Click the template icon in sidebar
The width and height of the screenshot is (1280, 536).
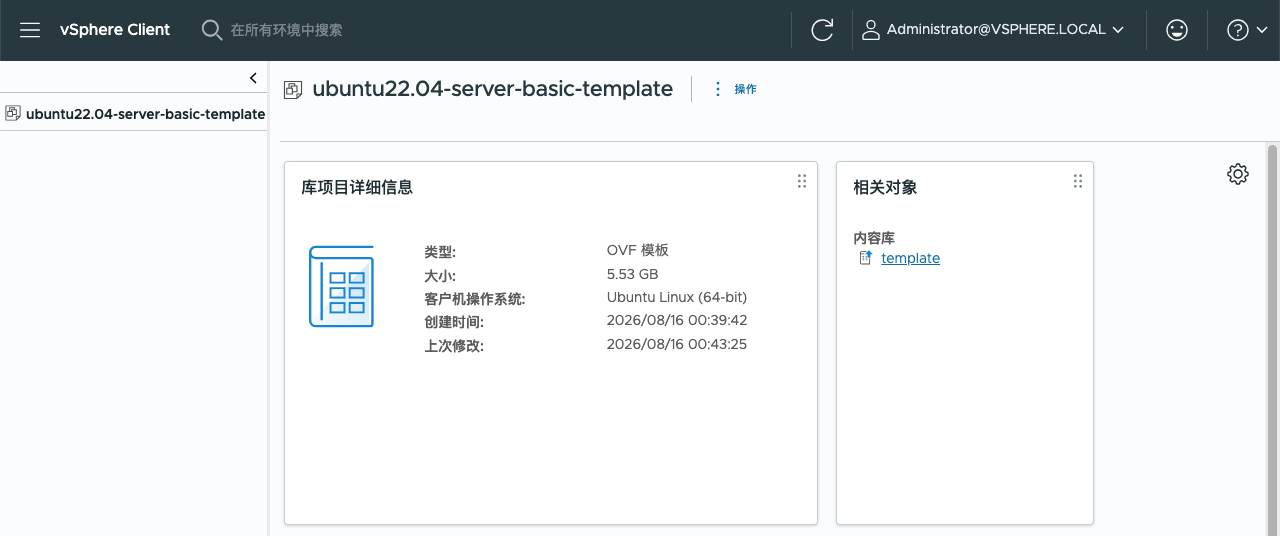13,113
